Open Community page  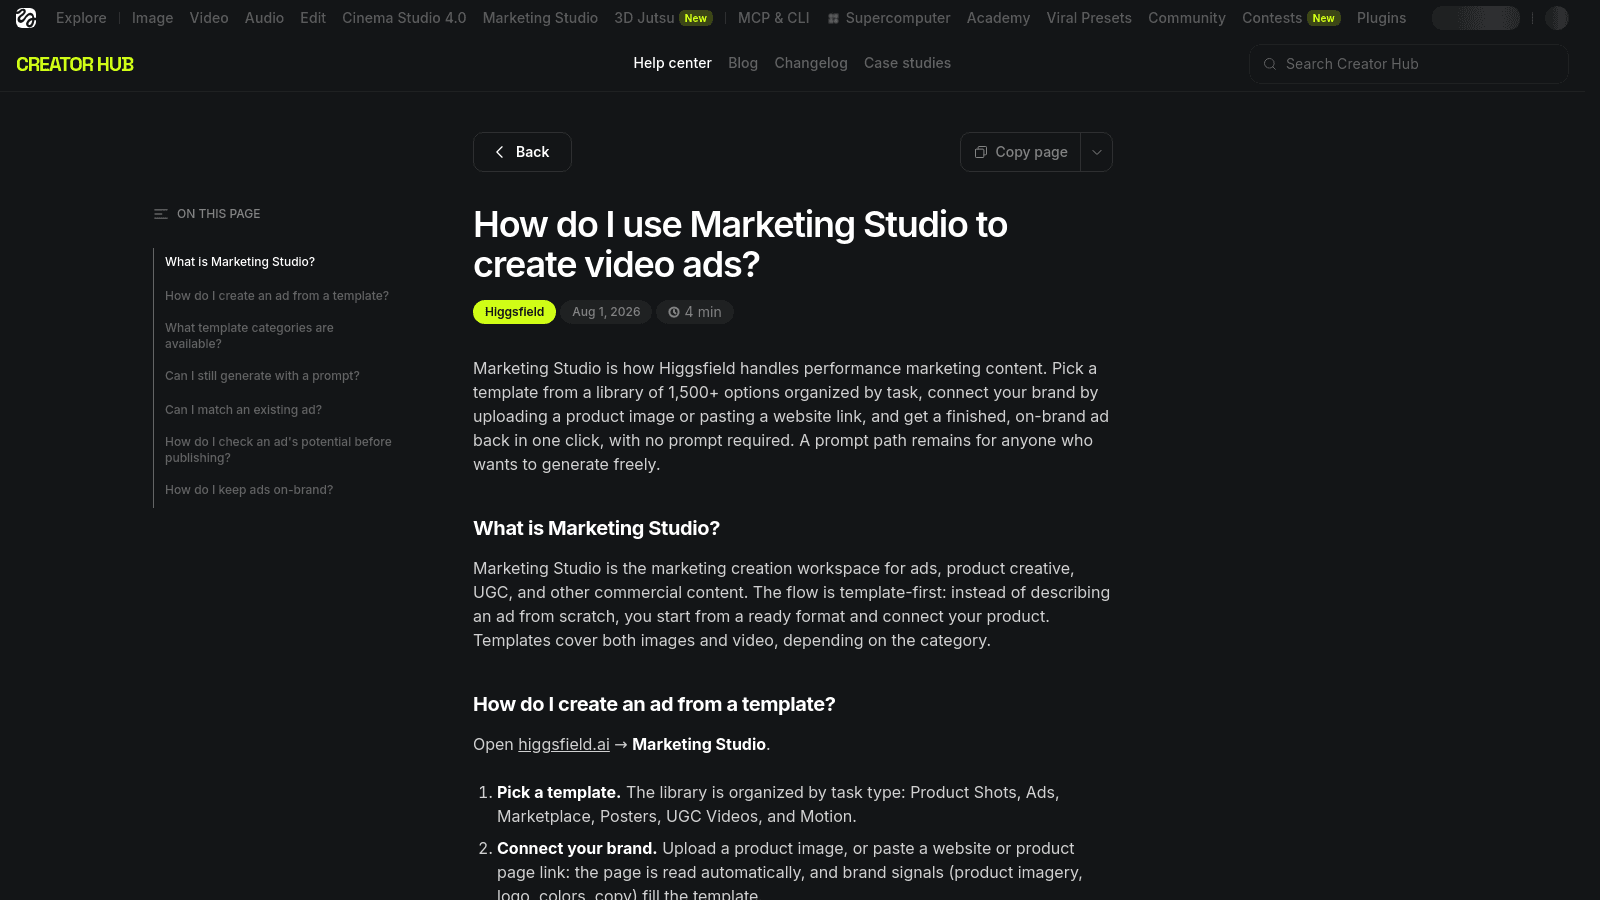(x=1187, y=18)
